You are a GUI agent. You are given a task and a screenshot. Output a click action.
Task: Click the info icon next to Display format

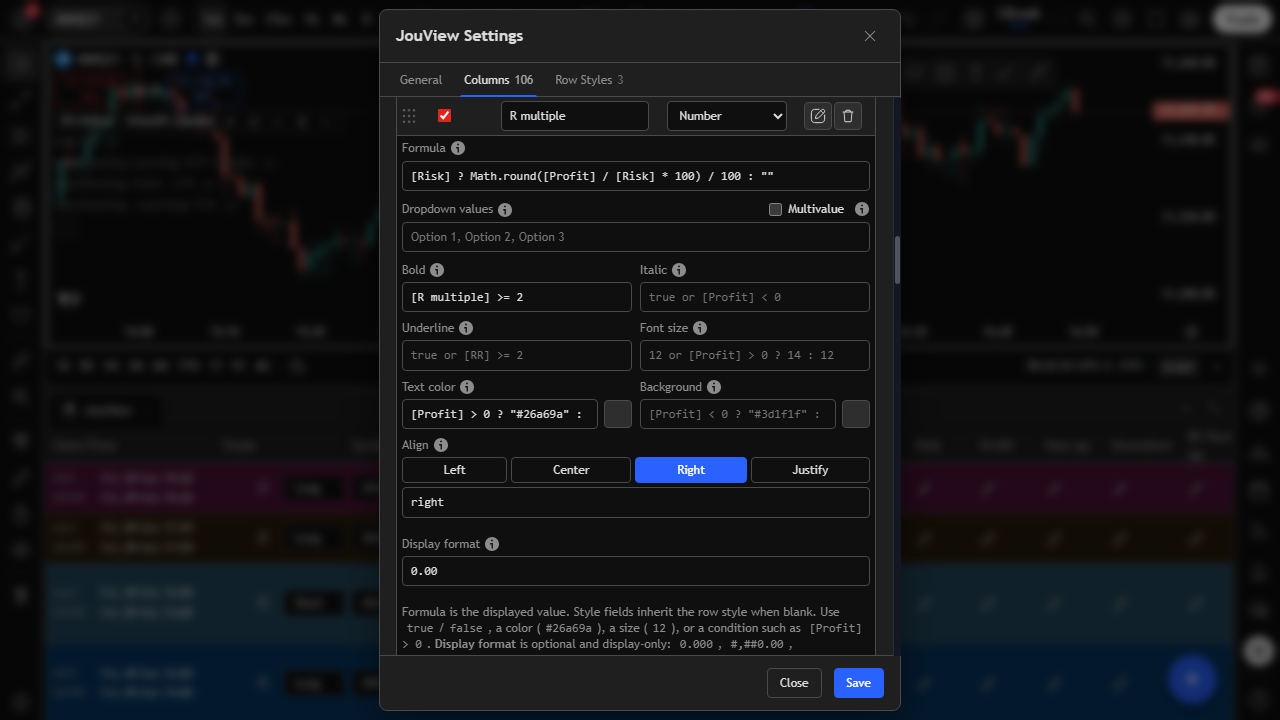coord(492,544)
